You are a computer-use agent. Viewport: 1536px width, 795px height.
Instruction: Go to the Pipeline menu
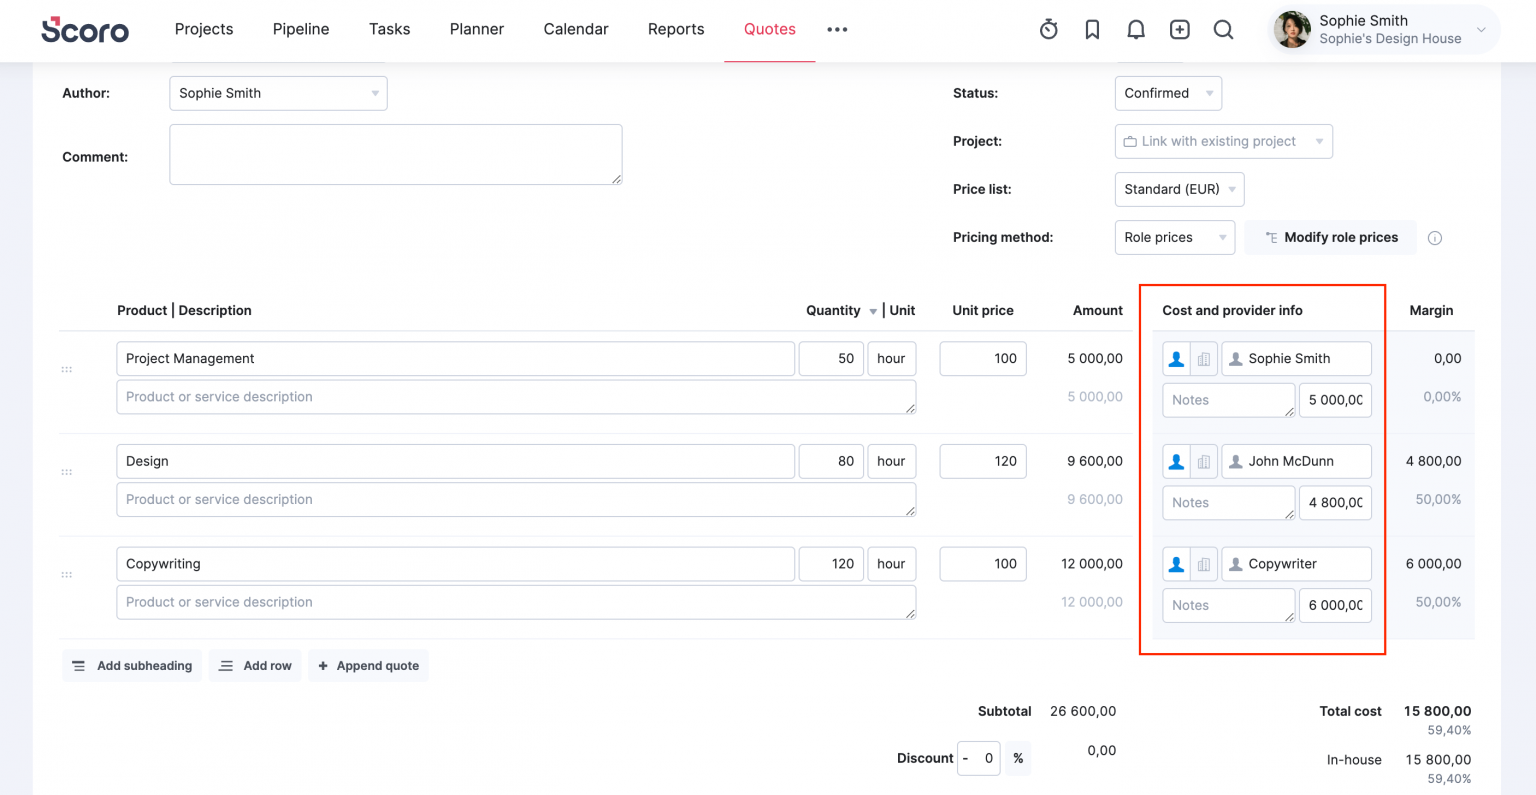(x=301, y=29)
